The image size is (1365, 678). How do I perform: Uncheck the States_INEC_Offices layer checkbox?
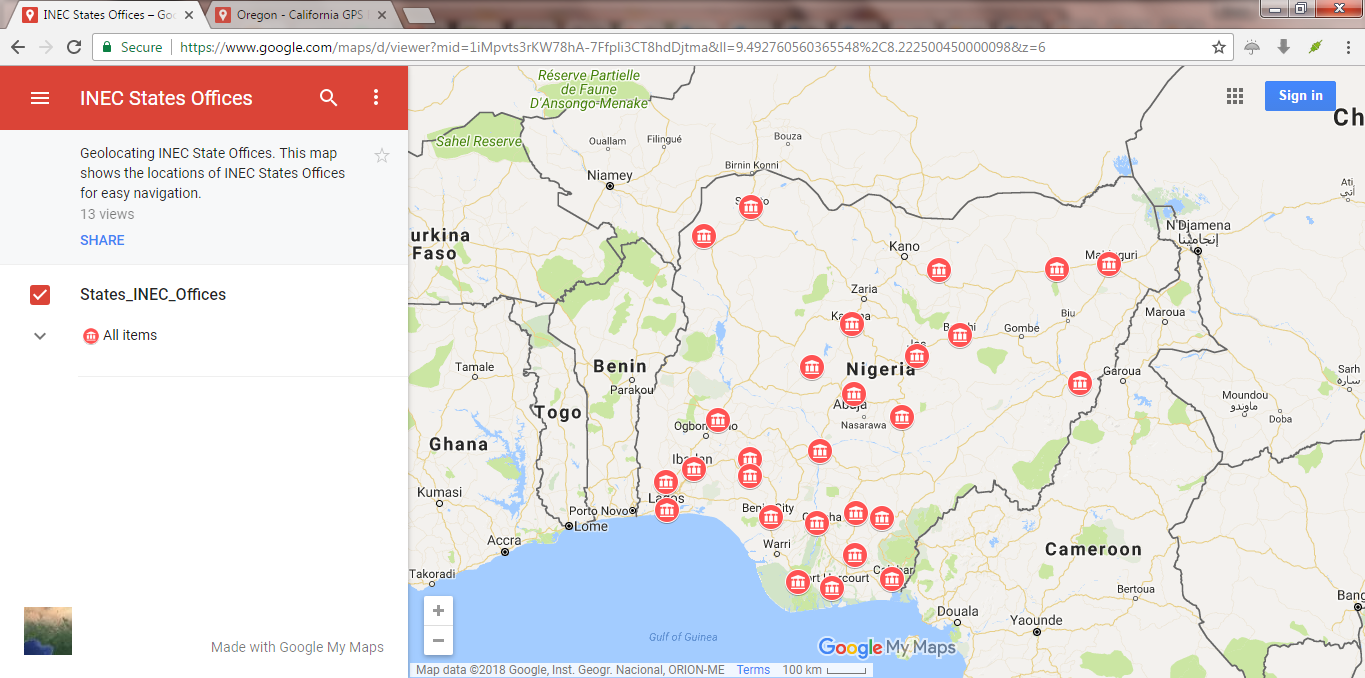(x=40, y=295)
